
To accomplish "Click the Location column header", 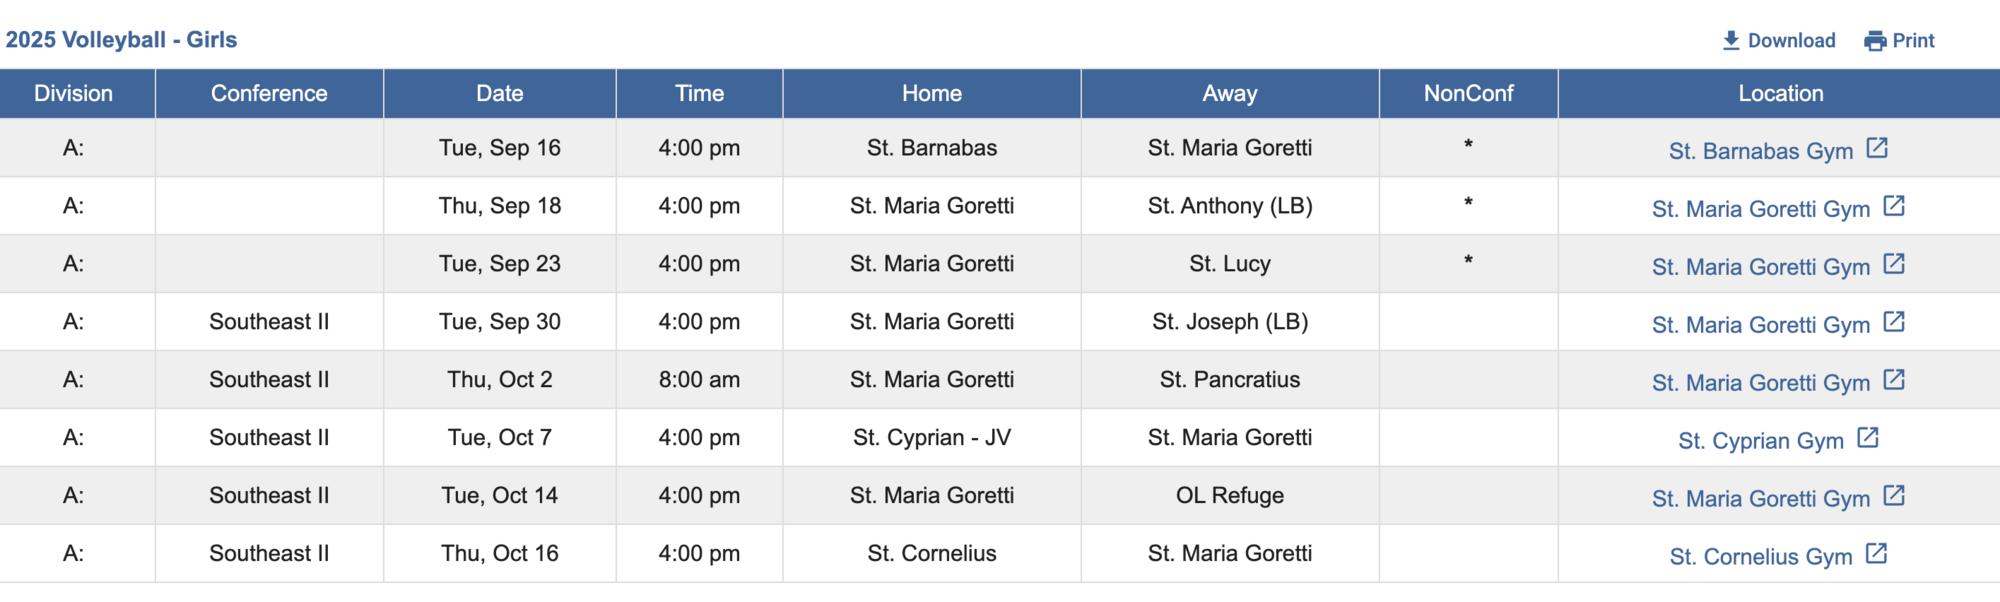I will point(1780,94).
